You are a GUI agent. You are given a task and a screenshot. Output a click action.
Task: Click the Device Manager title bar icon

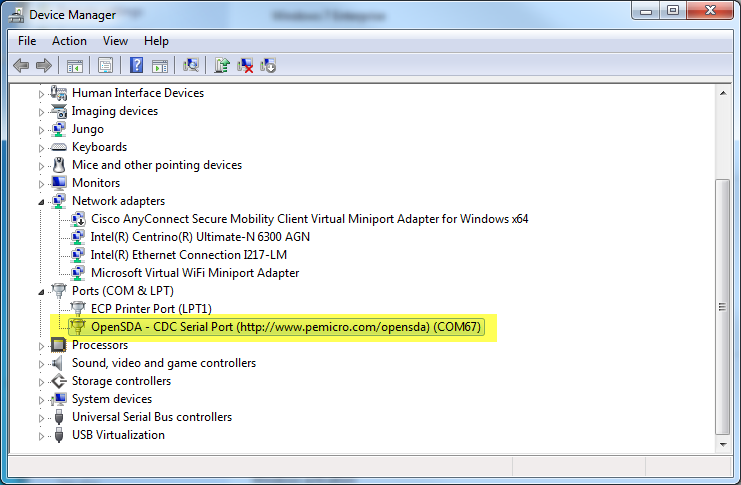pos(16,15)
